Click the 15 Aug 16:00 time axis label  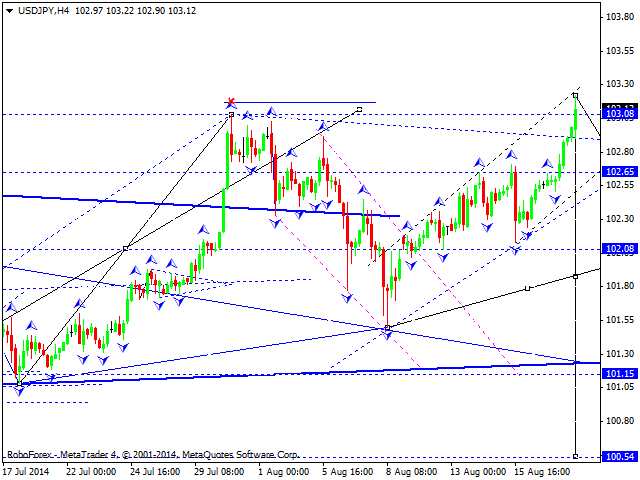(x=542, y=471)
